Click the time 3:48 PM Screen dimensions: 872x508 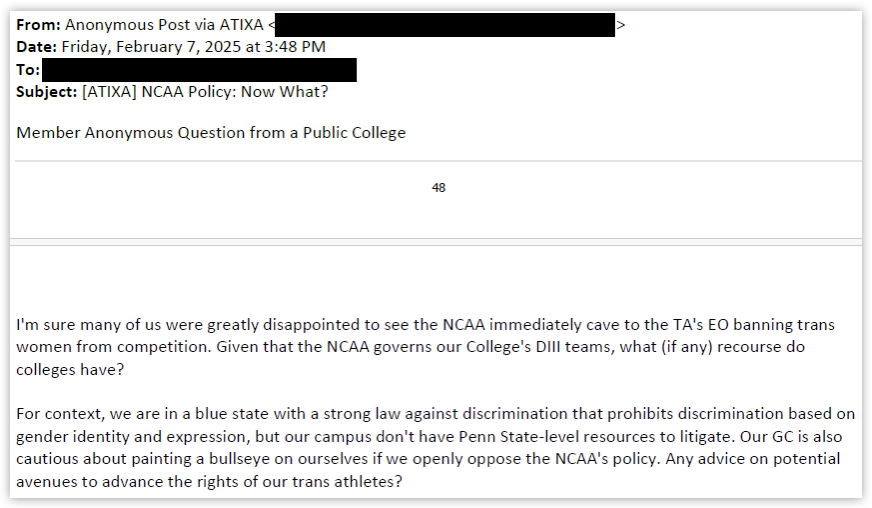(295, 47)
